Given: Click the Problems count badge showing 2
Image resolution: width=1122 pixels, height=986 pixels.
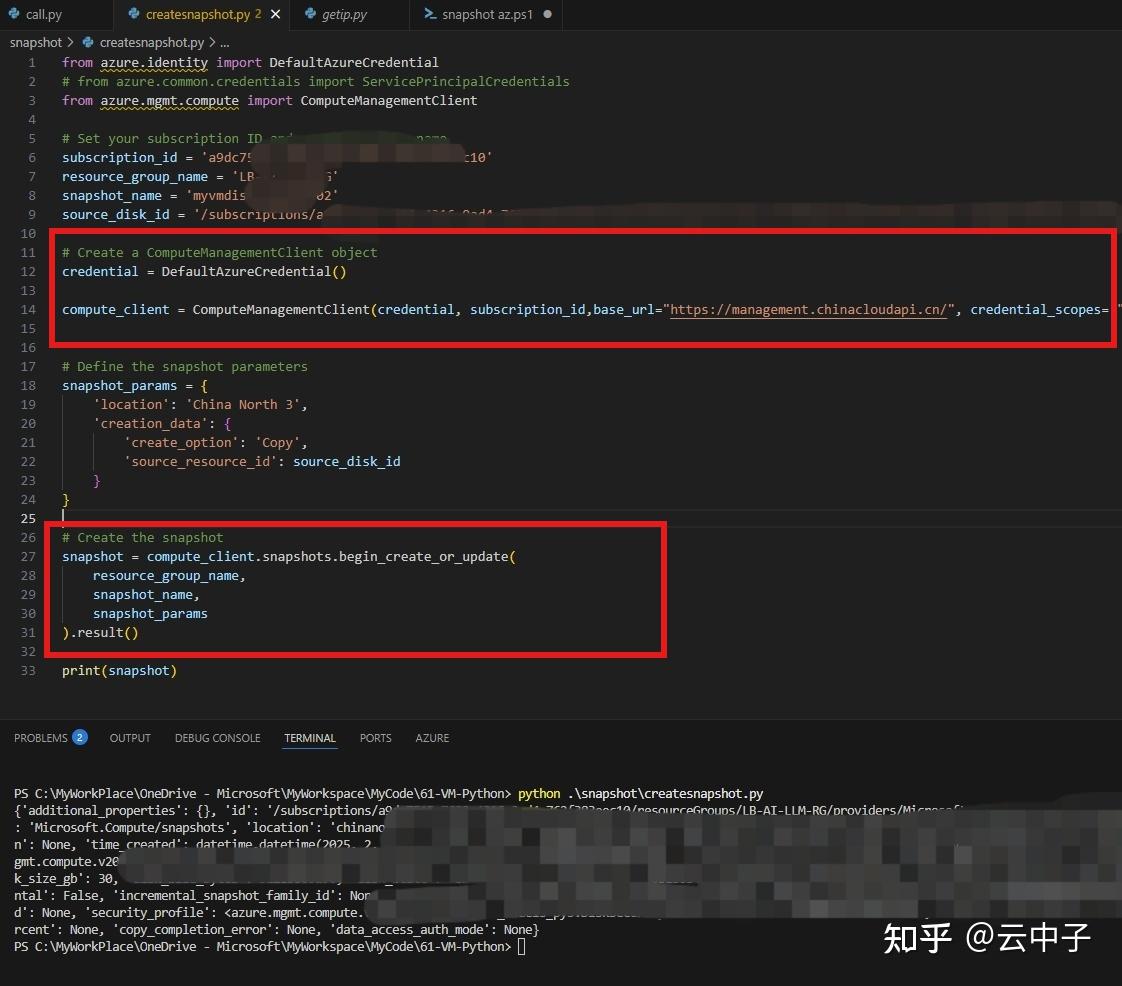Looking at the screenshot, I should click(79, 737).
